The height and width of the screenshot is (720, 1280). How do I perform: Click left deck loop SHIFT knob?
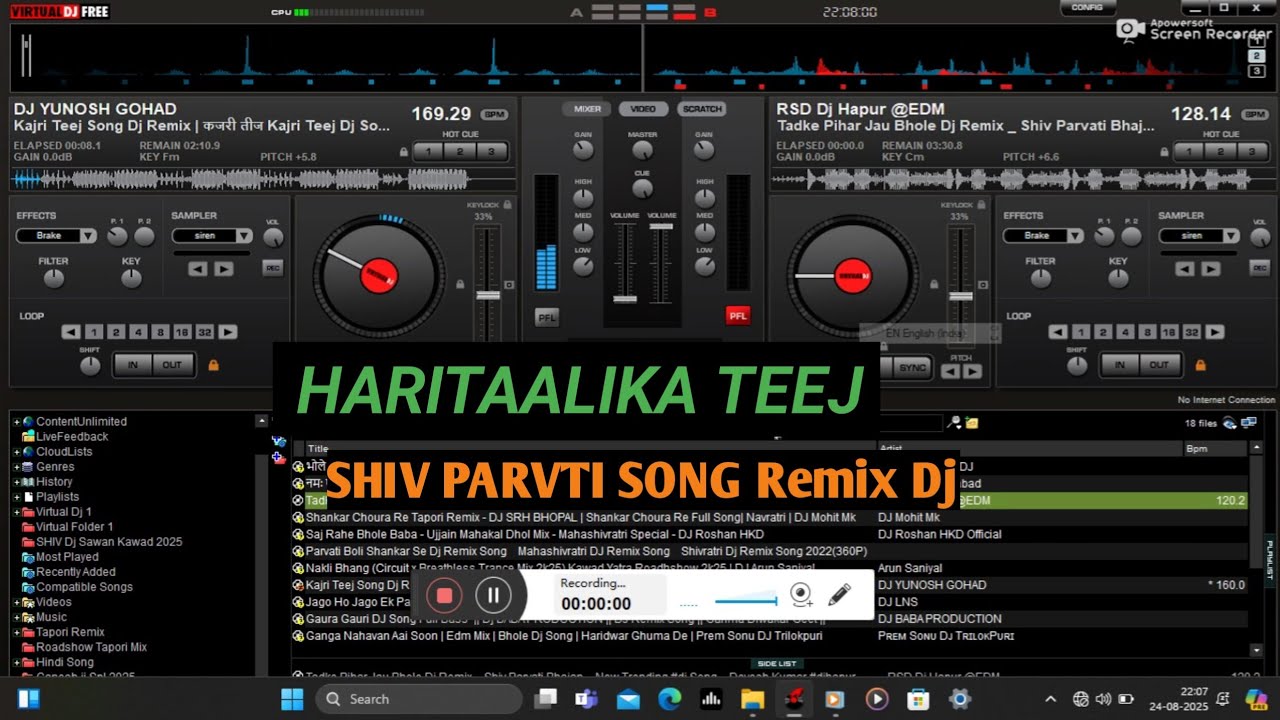[x=90, y=366]
